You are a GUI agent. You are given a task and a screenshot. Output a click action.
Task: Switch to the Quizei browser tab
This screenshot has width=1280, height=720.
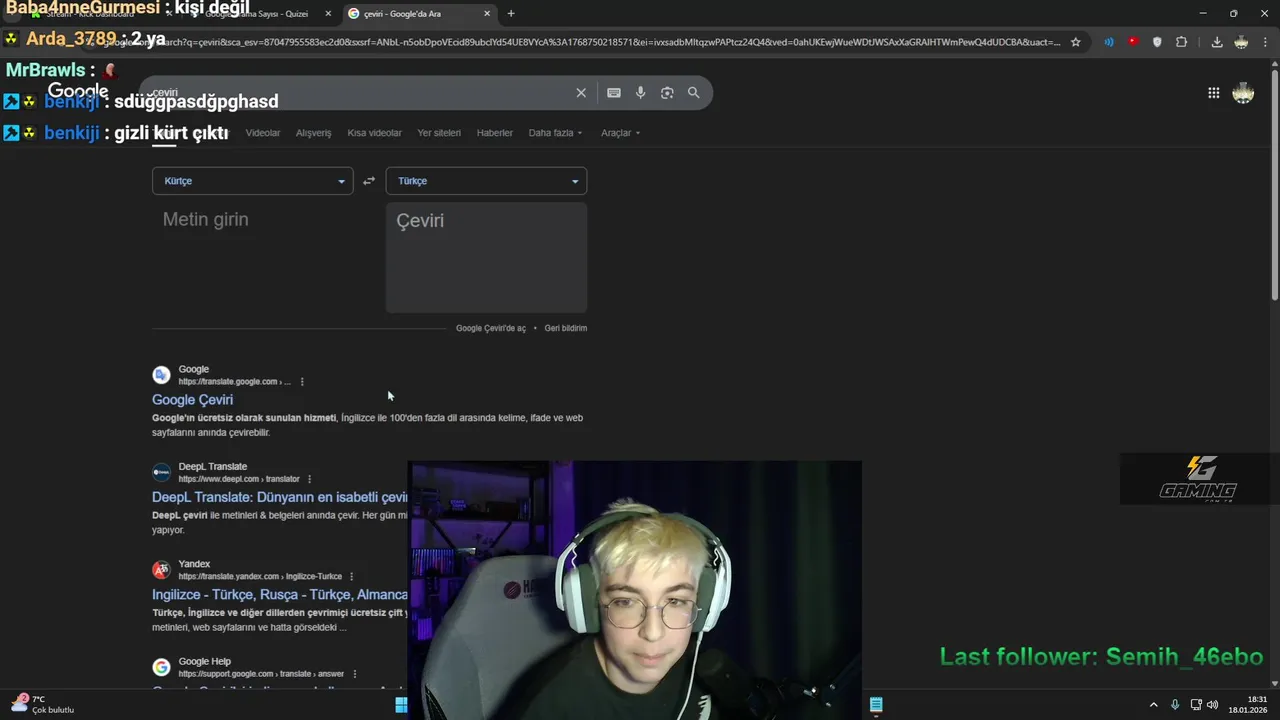pos(258,14)
